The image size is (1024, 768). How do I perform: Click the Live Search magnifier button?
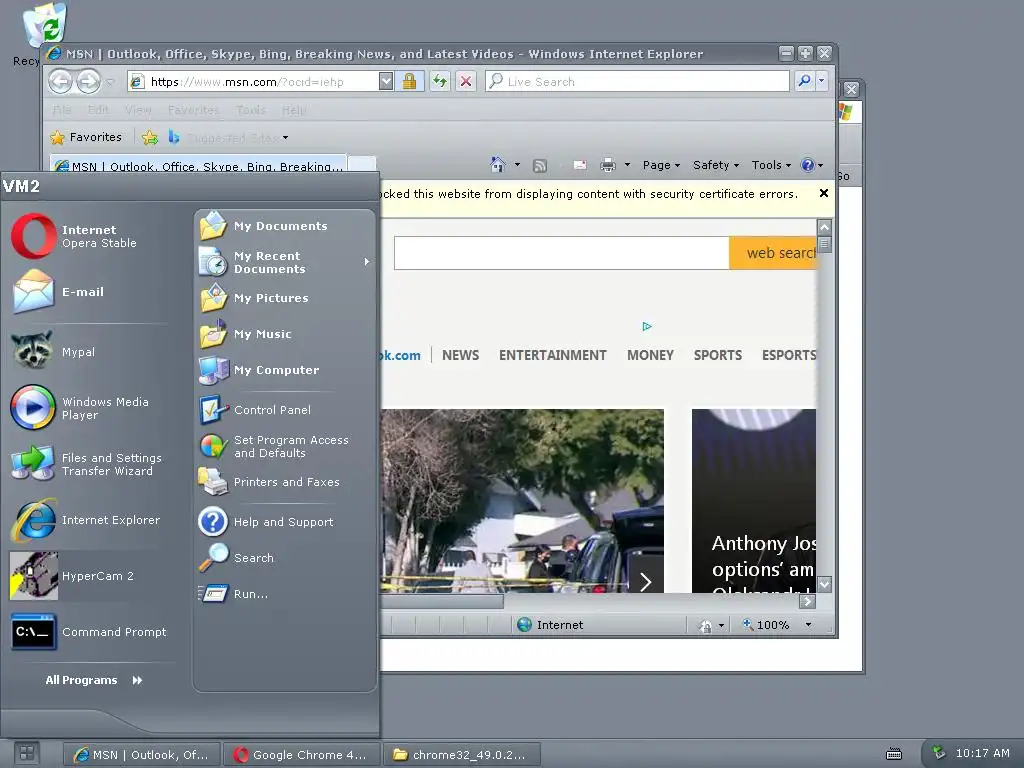pyautogui.click(x=805, y=81)
